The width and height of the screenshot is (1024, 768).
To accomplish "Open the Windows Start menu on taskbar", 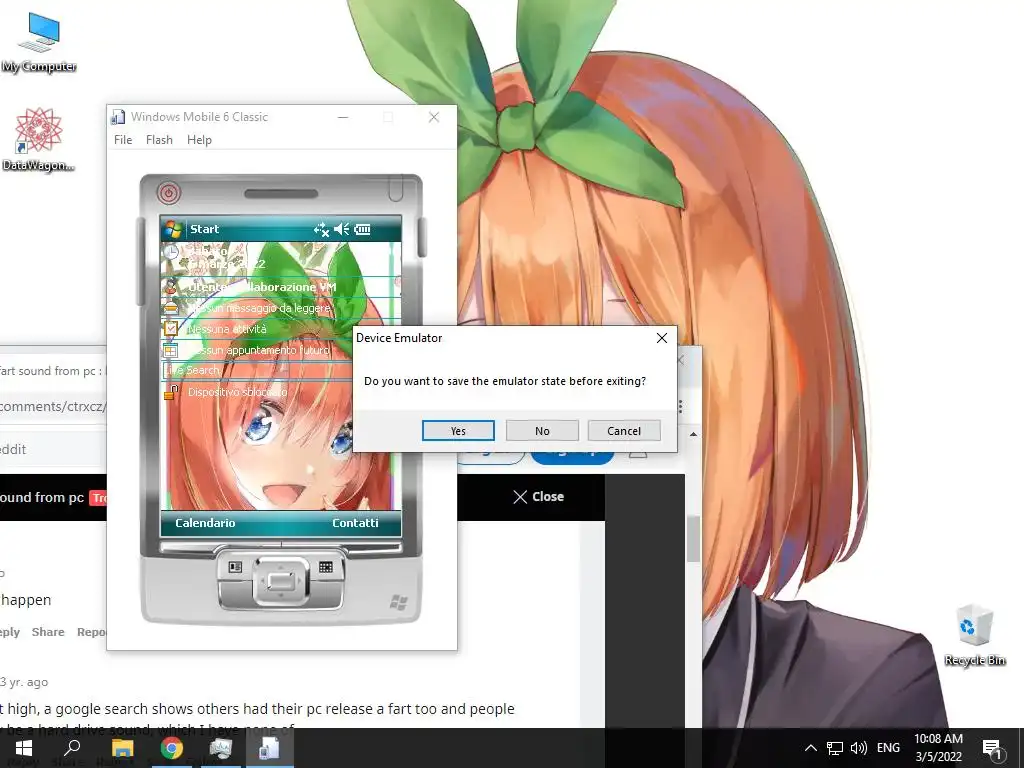I will tap(24, 748).
